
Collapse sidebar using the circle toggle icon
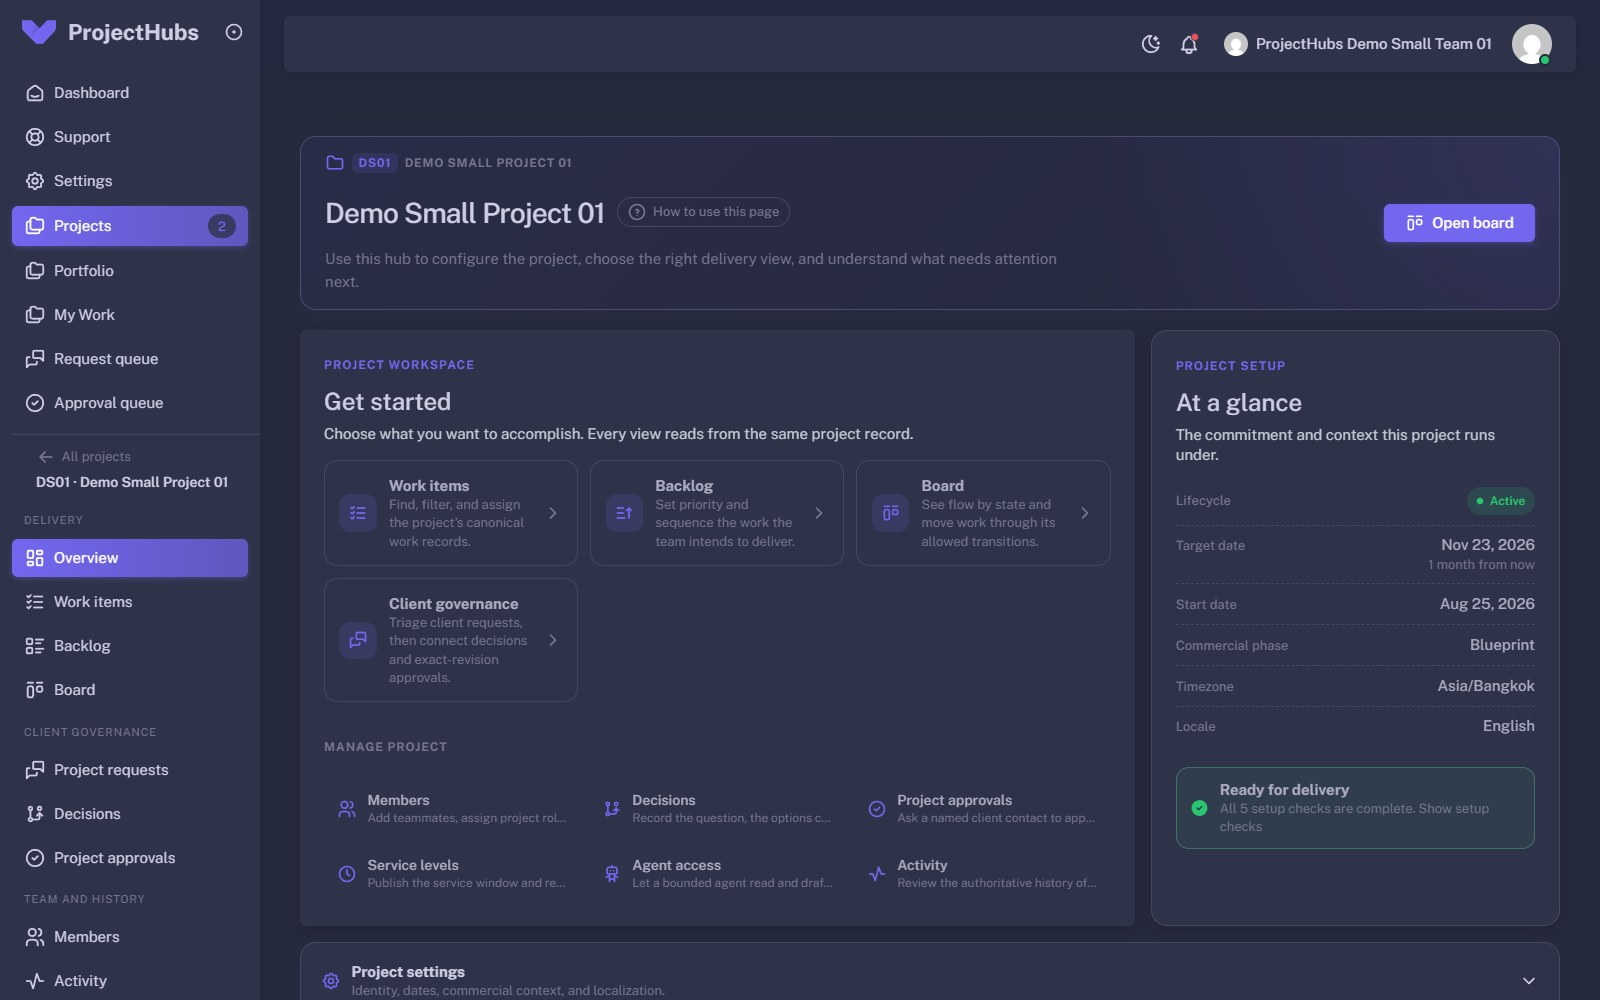[x=234, y=32]
